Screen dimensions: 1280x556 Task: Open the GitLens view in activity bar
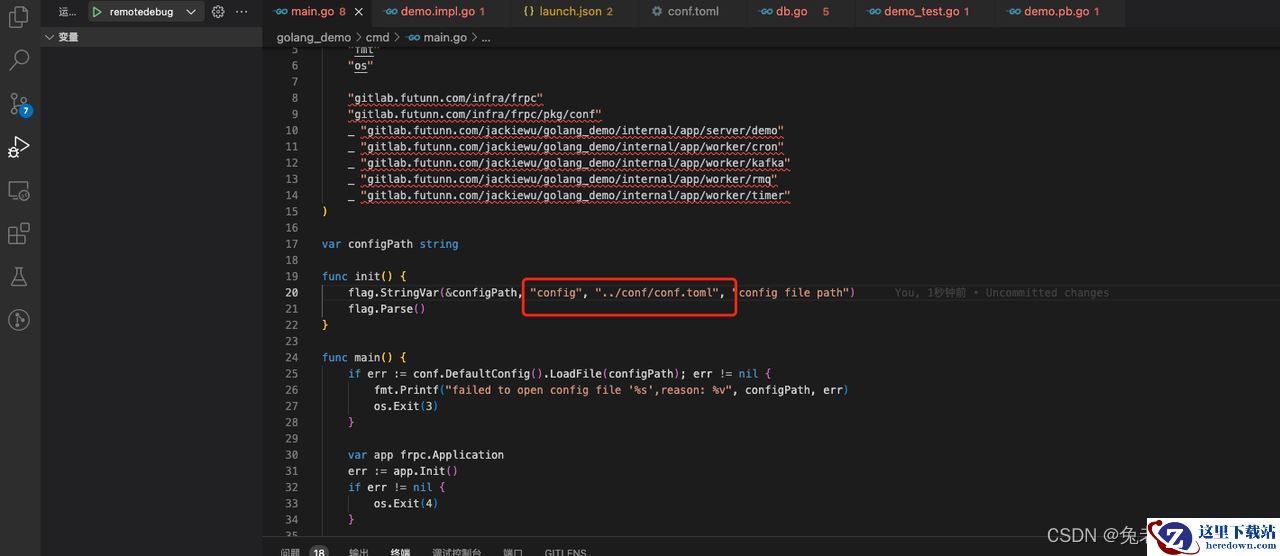pos(19,320)
